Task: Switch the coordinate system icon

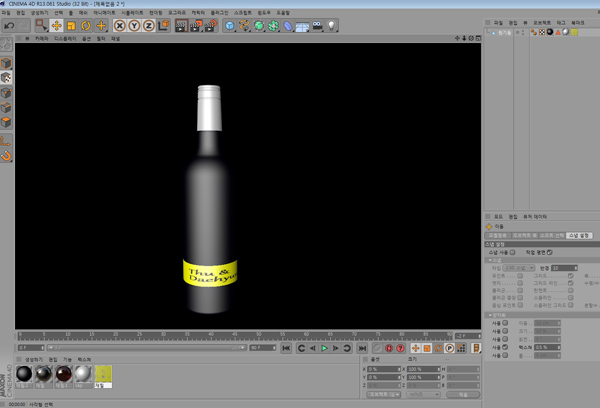Action: (164, 26)
